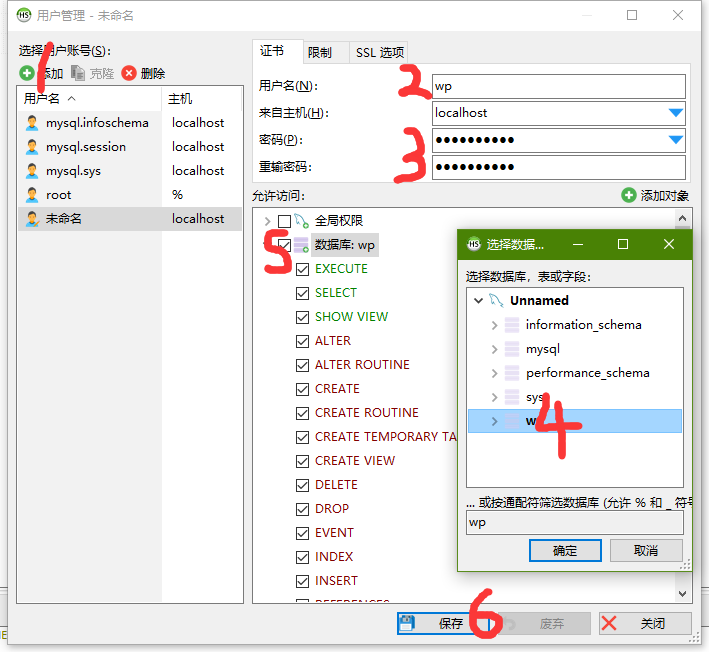Expand the information_schema database
This screenshot has height=652, width=709.
click(494, 325)
